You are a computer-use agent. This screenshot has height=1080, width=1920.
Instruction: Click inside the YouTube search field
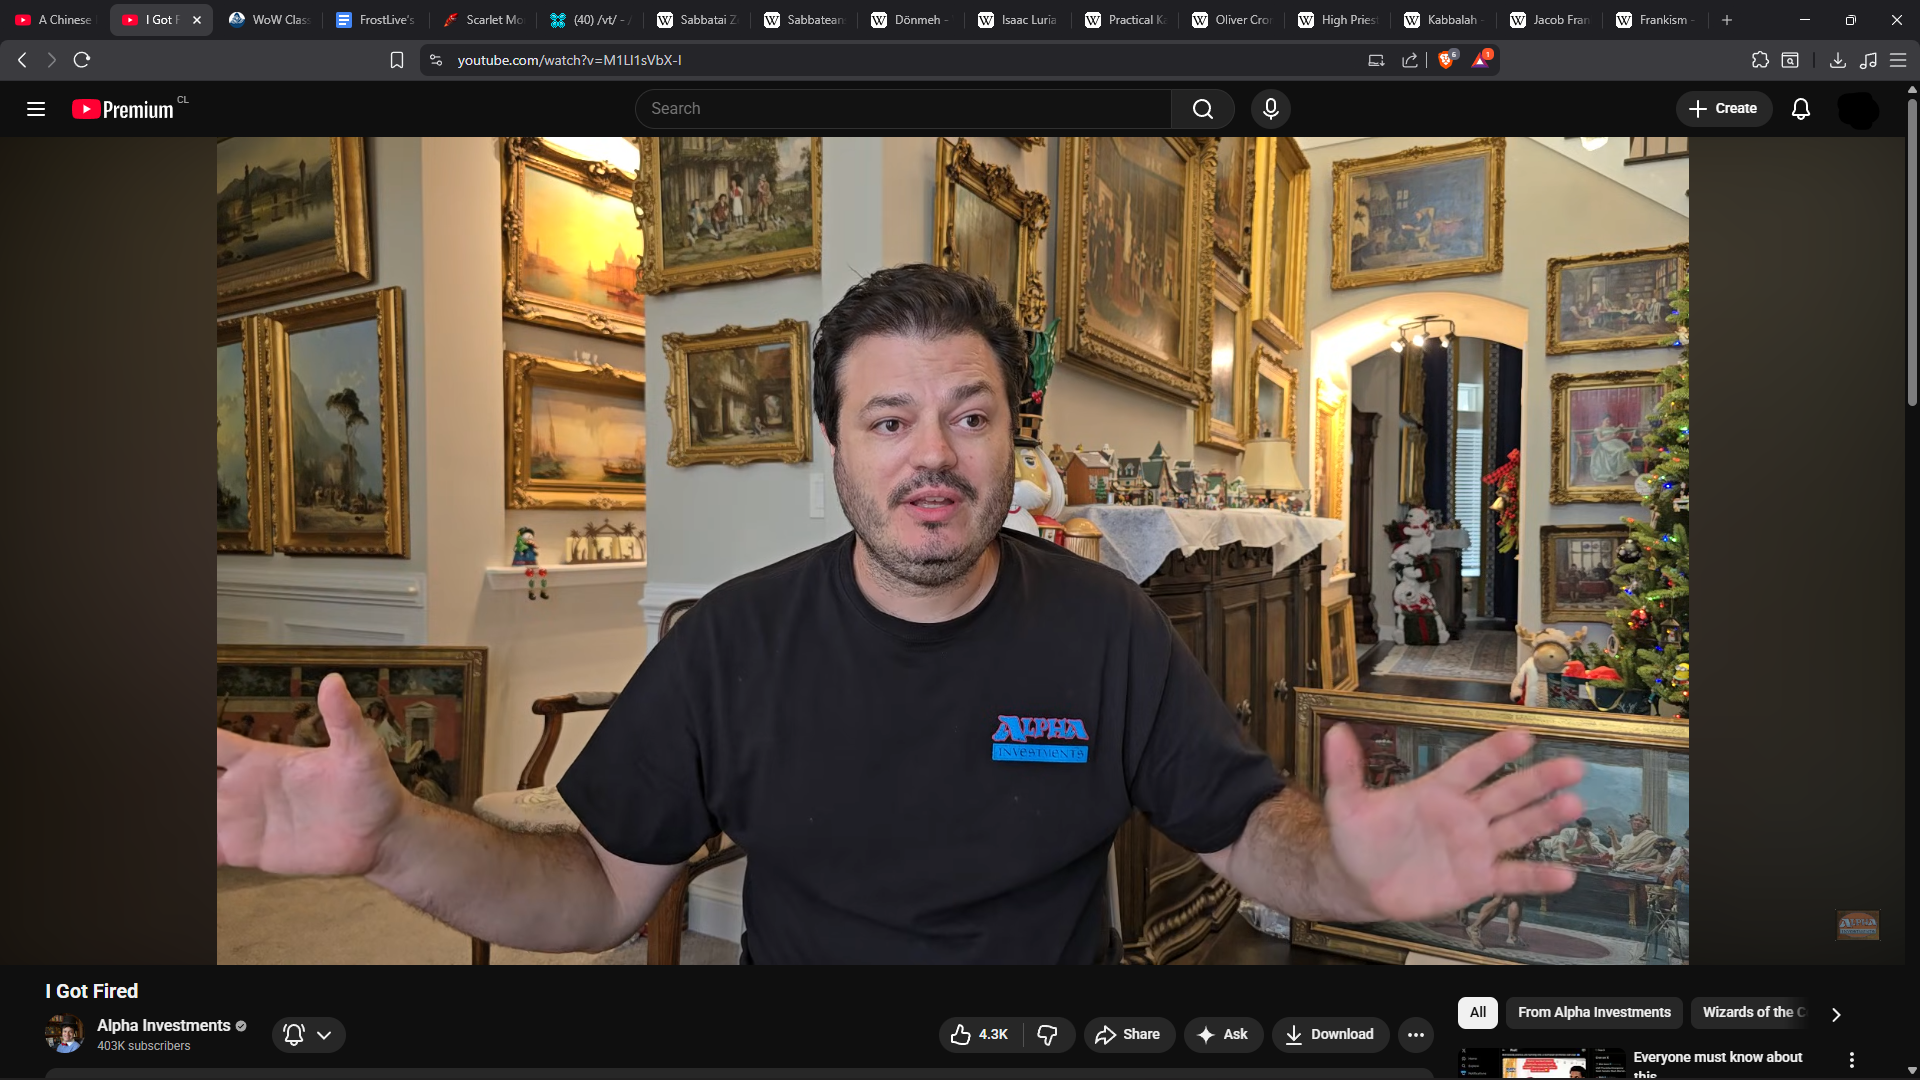[x=900, y=109]
